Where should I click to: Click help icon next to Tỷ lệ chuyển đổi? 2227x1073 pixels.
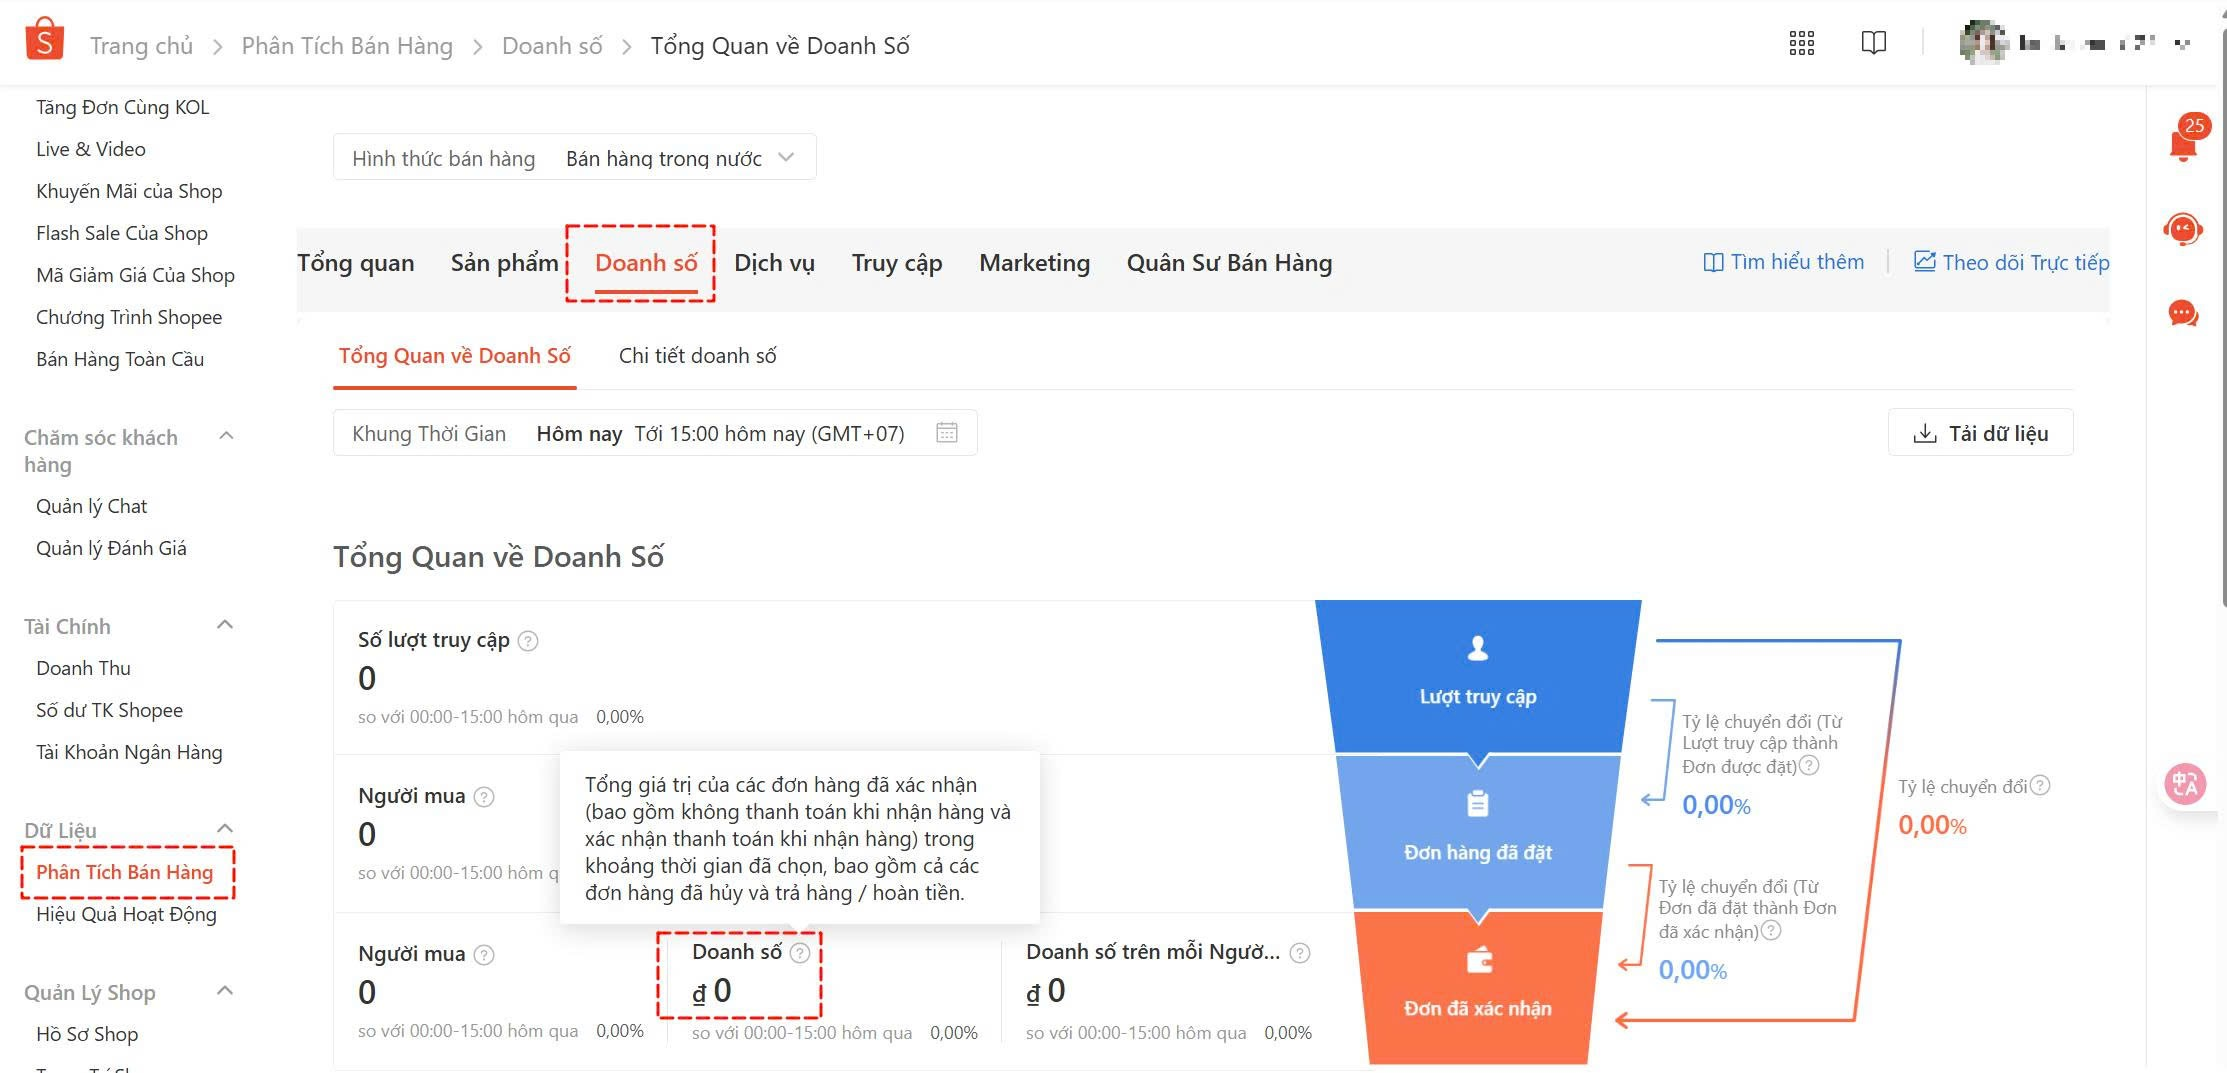2040,786
